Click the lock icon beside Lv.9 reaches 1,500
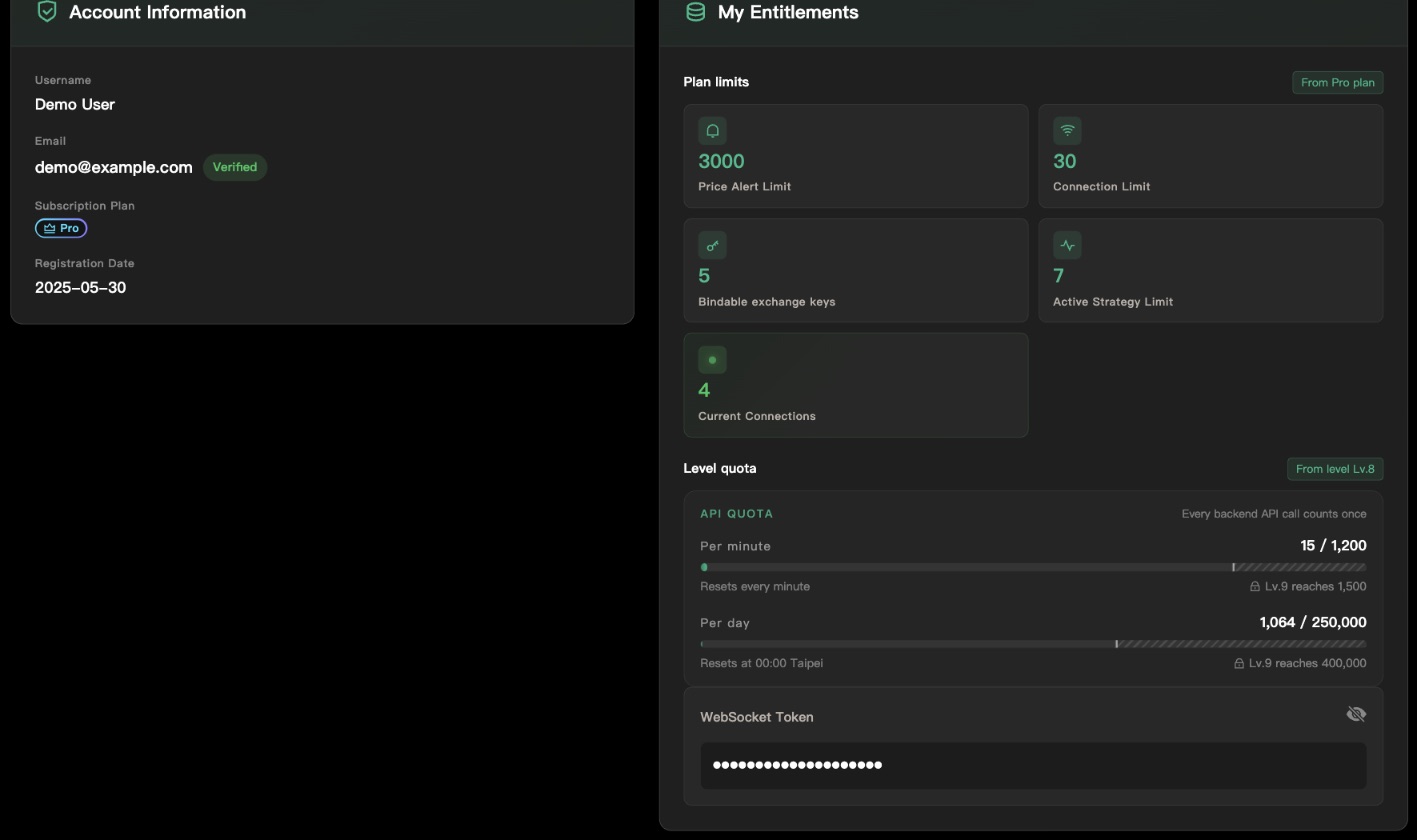Image resolution: width=1417 pixels, height=840 pixels. [x=1255, y=586]
